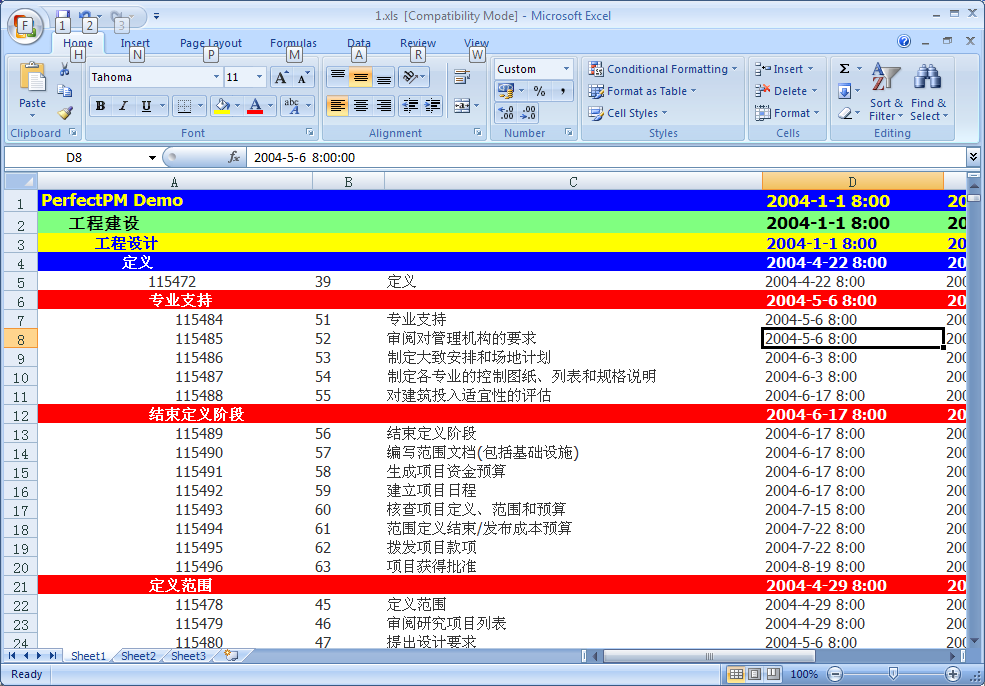The width and height of the screenshot is (985, 686).
Task: Apply red Font Color
Action: 255,106
